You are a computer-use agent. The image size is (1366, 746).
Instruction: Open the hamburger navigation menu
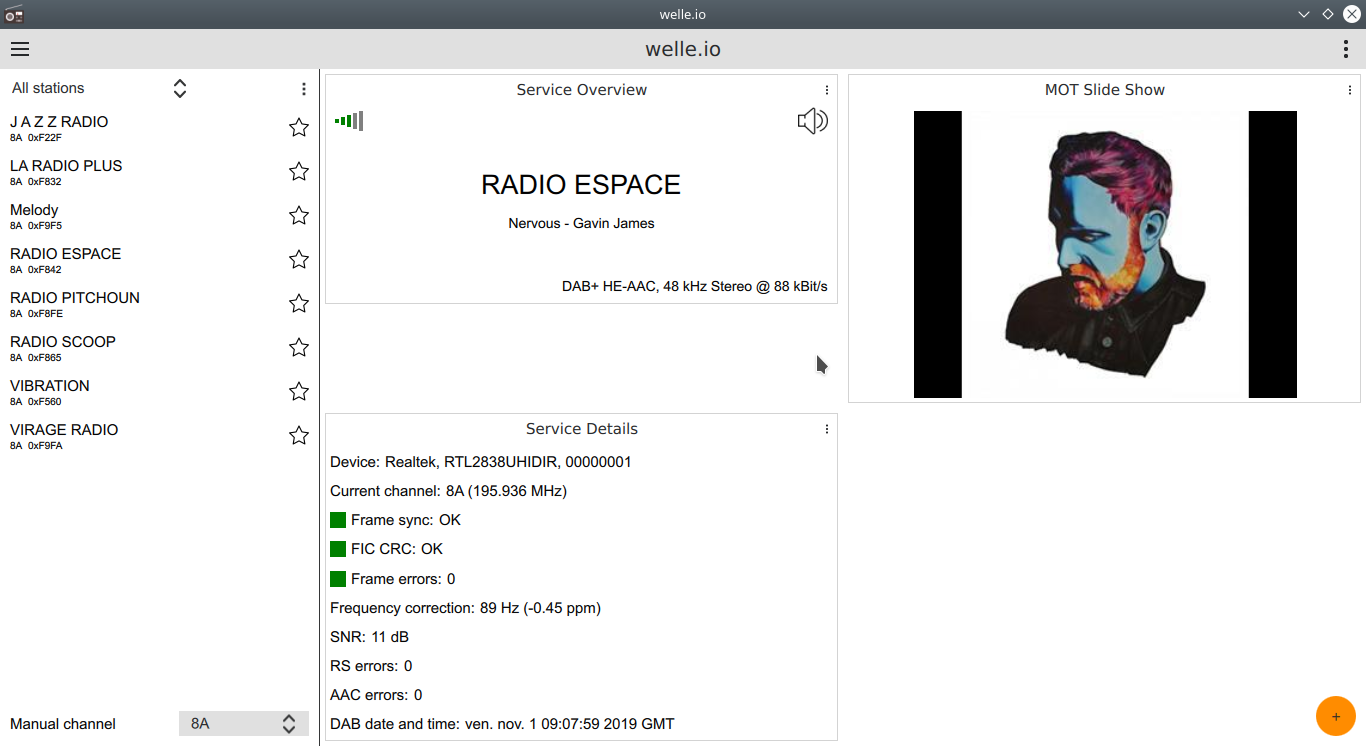pos(20,49)
